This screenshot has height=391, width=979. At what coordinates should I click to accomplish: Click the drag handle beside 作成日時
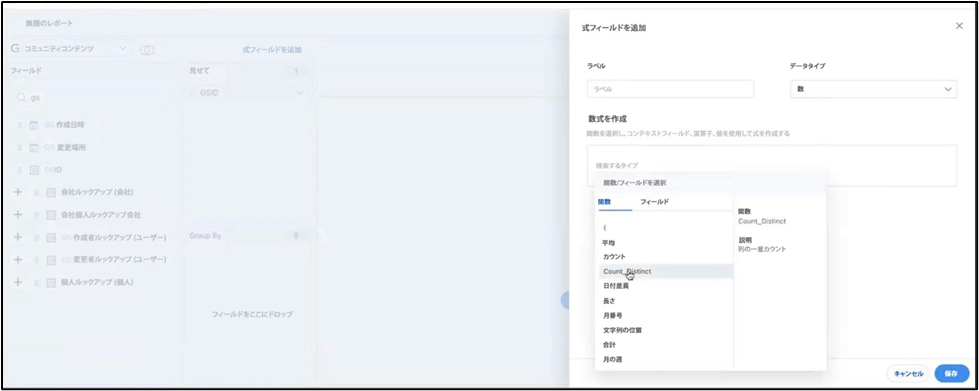click(x=19, y=125)
